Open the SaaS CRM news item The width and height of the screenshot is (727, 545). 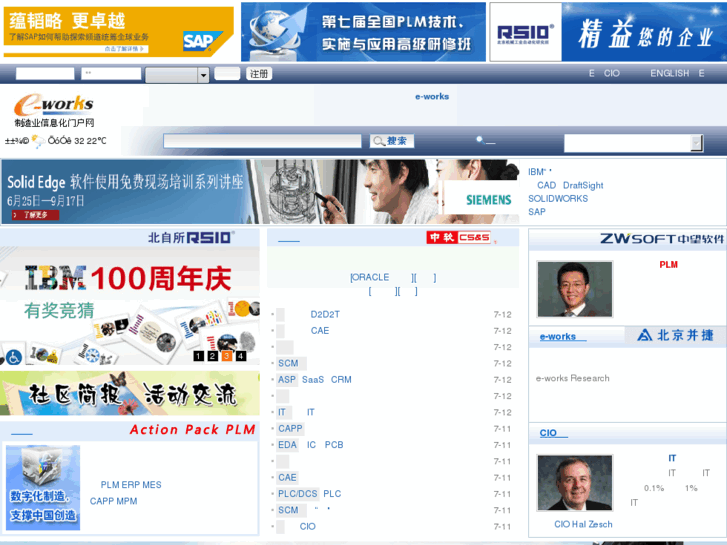pyautogui.click(x=326, y=379)
